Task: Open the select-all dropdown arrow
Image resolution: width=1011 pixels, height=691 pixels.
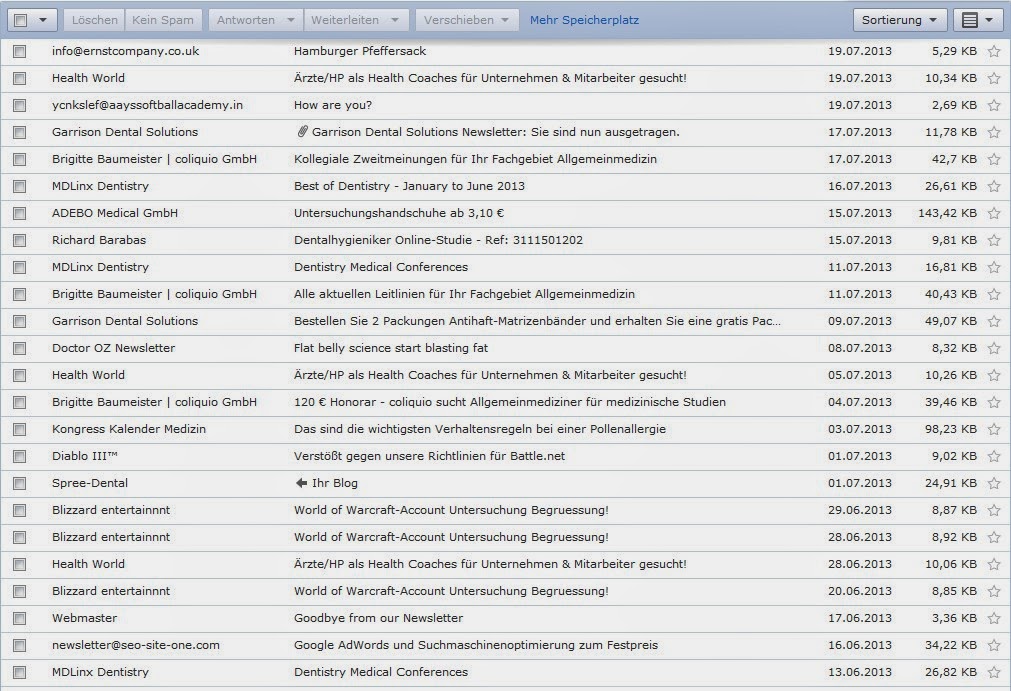Action: [x=43, y=20]
